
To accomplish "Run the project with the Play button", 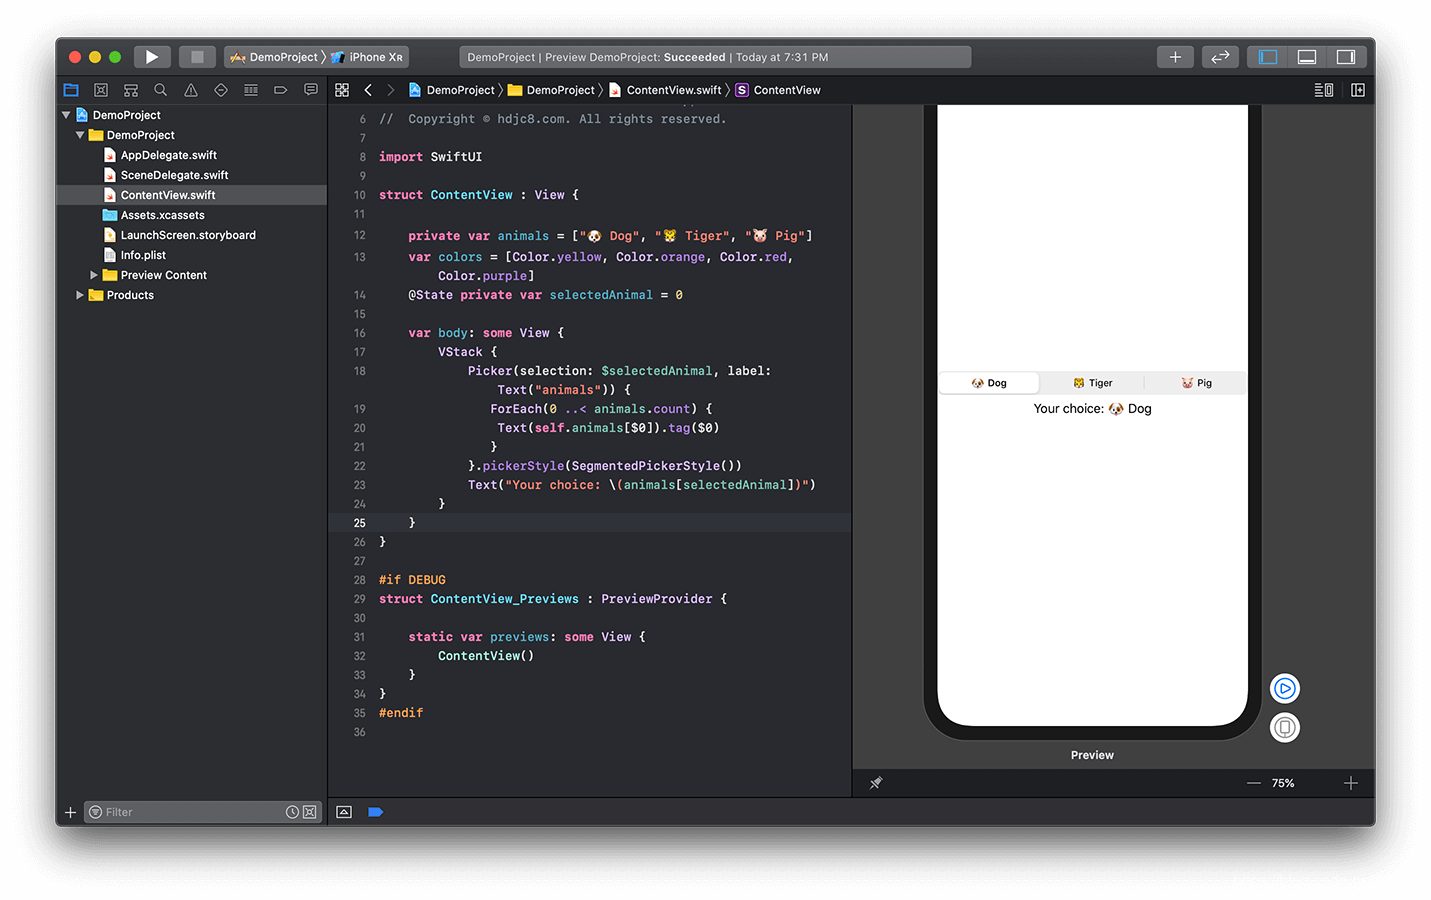I will (152, 57).
